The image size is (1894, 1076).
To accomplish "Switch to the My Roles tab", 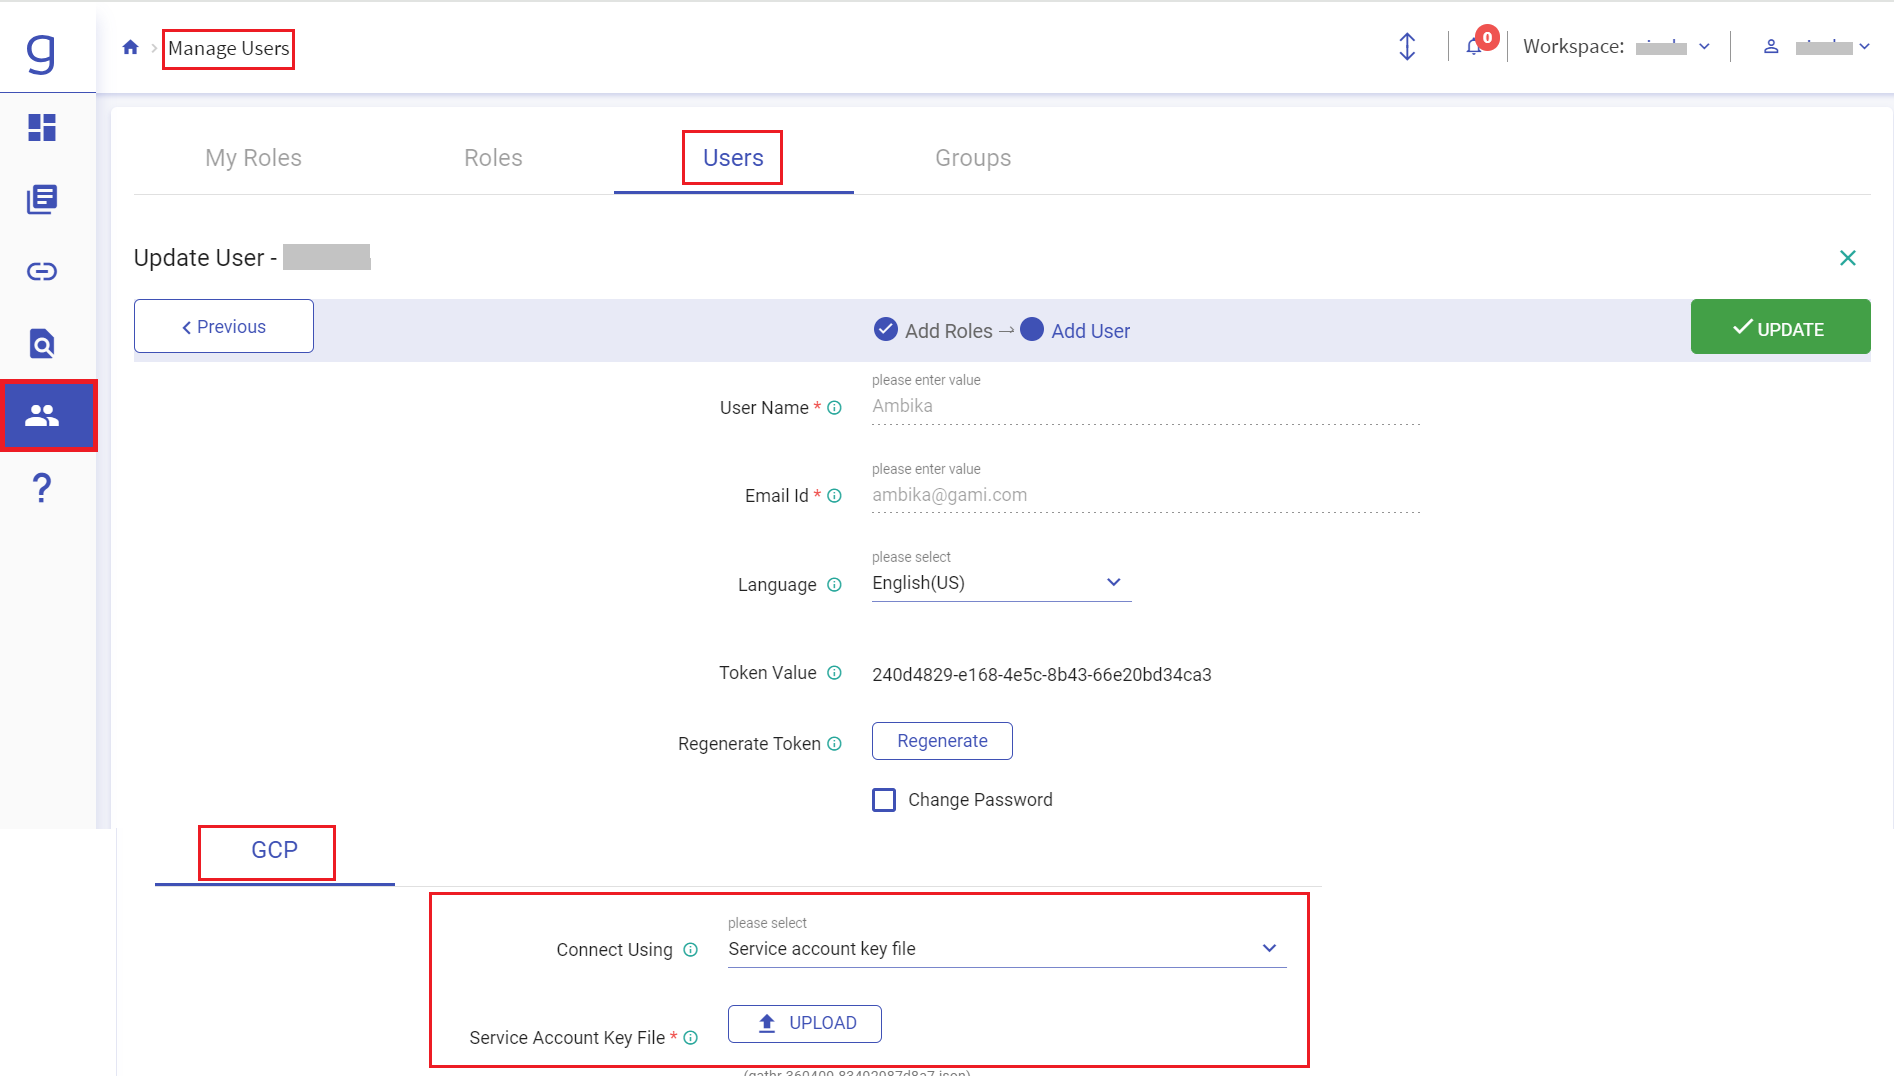I will (x=253, y=158).
